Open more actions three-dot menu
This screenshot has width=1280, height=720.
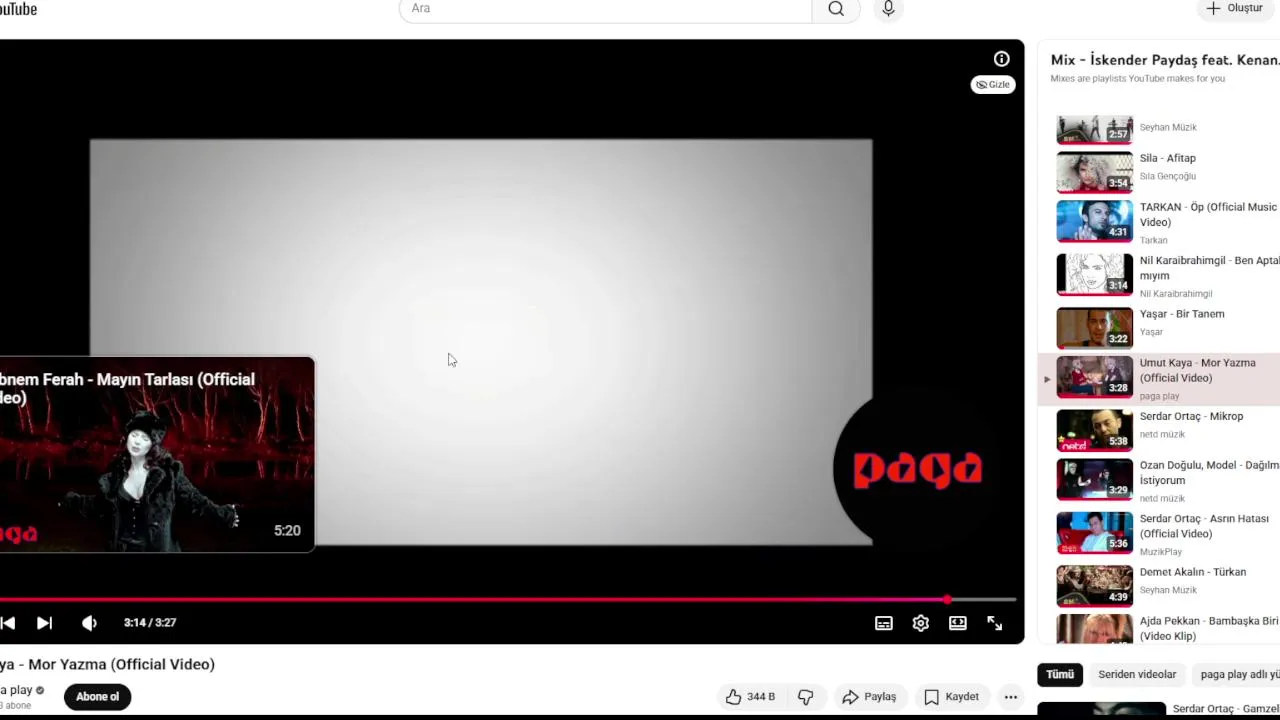(1011, 697)
